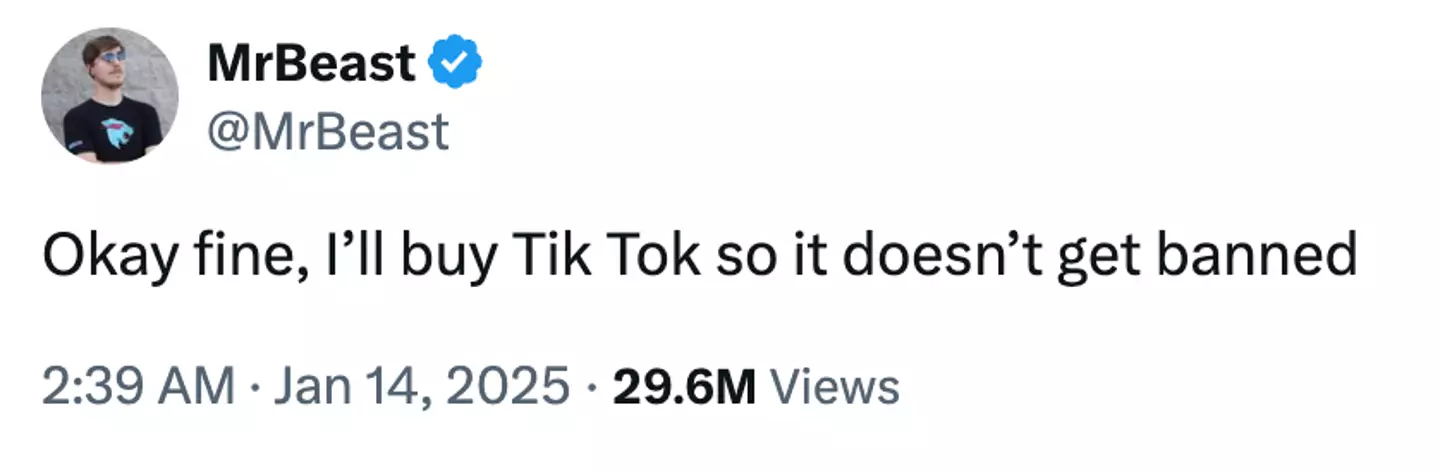Click the 29.6M view count
1440x474 pixels.
pyautogui.click(x=684, y=387)
